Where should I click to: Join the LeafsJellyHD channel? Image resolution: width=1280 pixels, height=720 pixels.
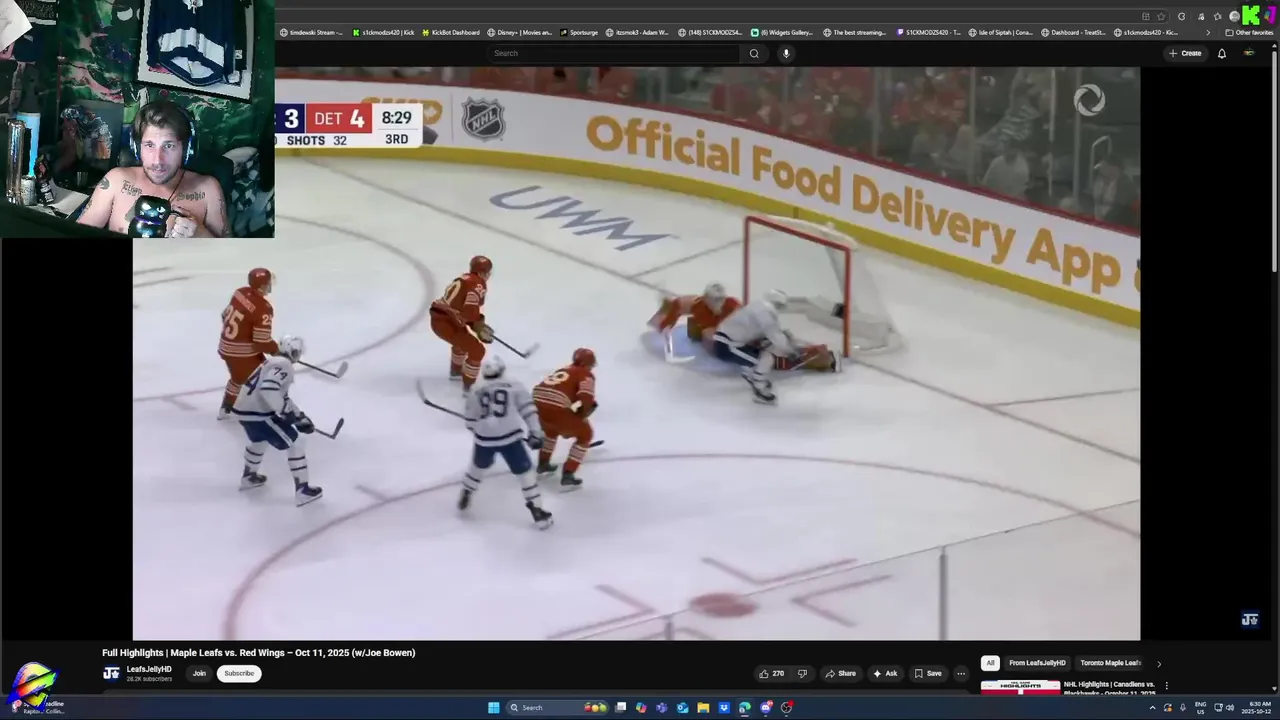[199, 673]
